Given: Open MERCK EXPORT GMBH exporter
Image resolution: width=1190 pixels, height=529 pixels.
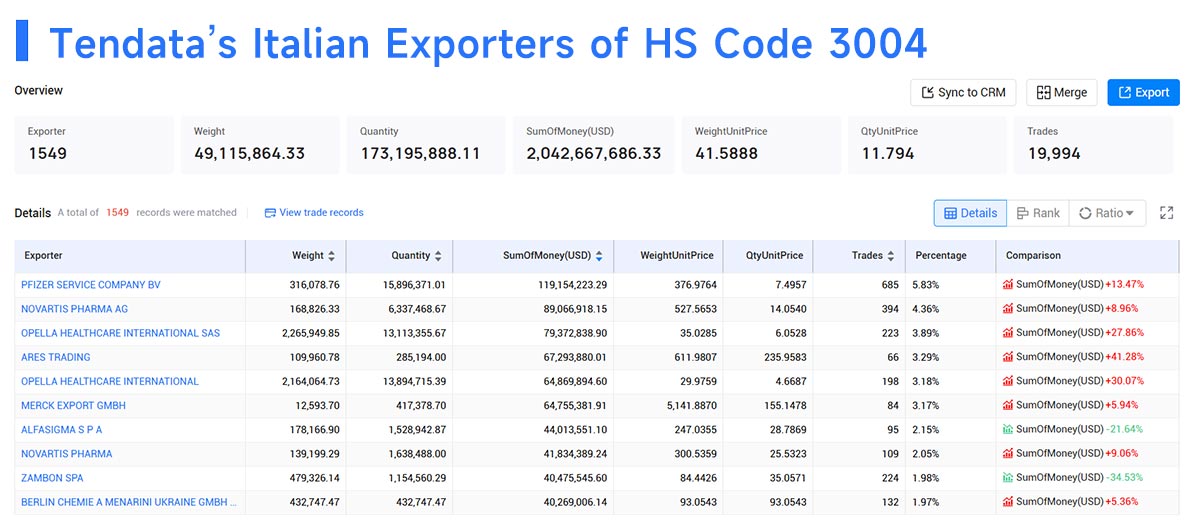Looking at the screenshot, I should click(74, 406).
